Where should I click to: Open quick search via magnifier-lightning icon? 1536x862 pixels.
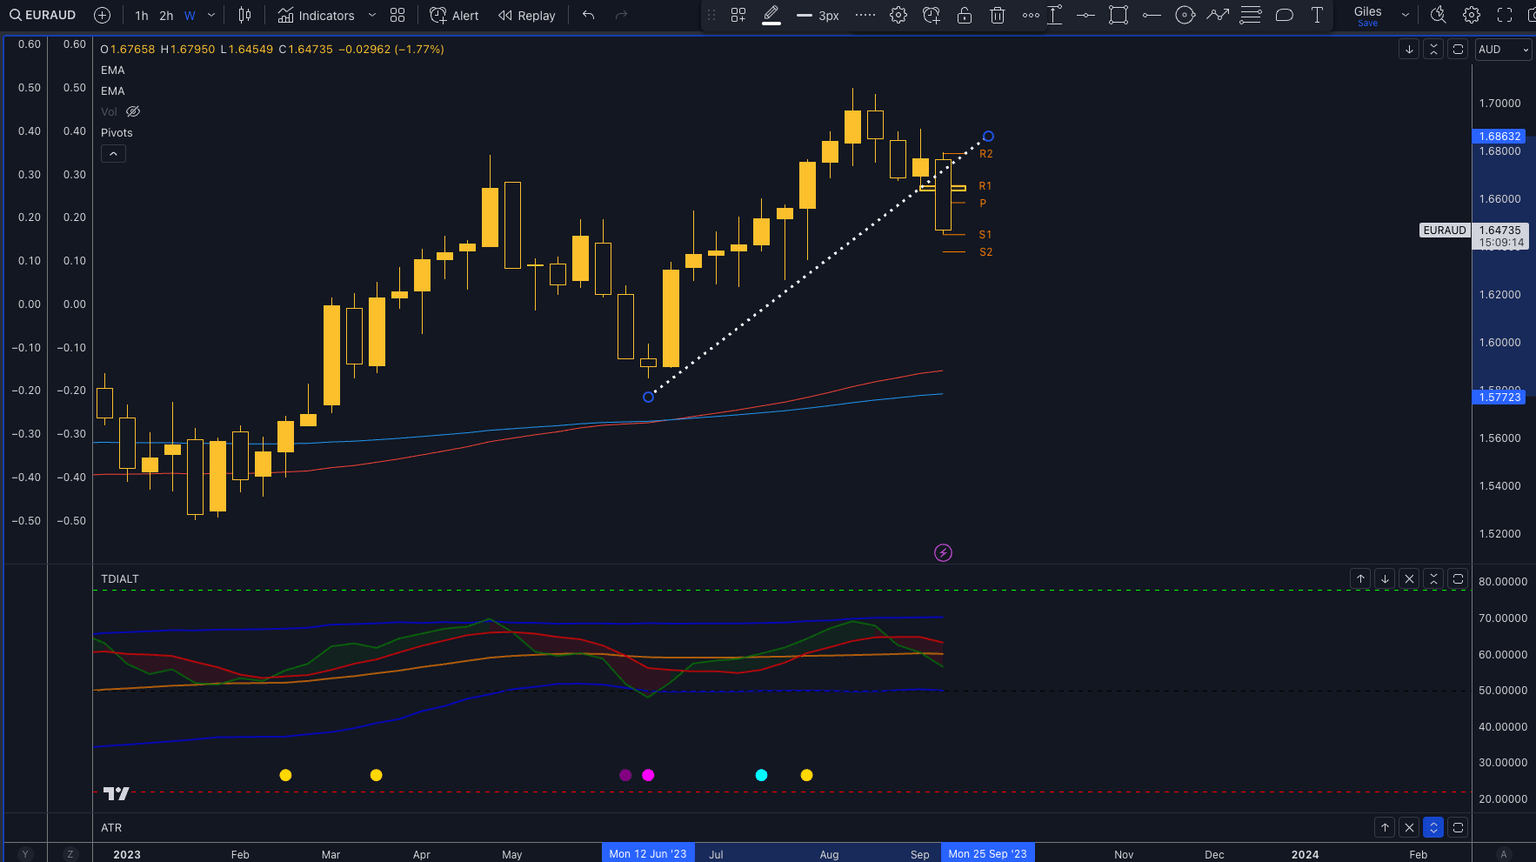point(1437,15)
